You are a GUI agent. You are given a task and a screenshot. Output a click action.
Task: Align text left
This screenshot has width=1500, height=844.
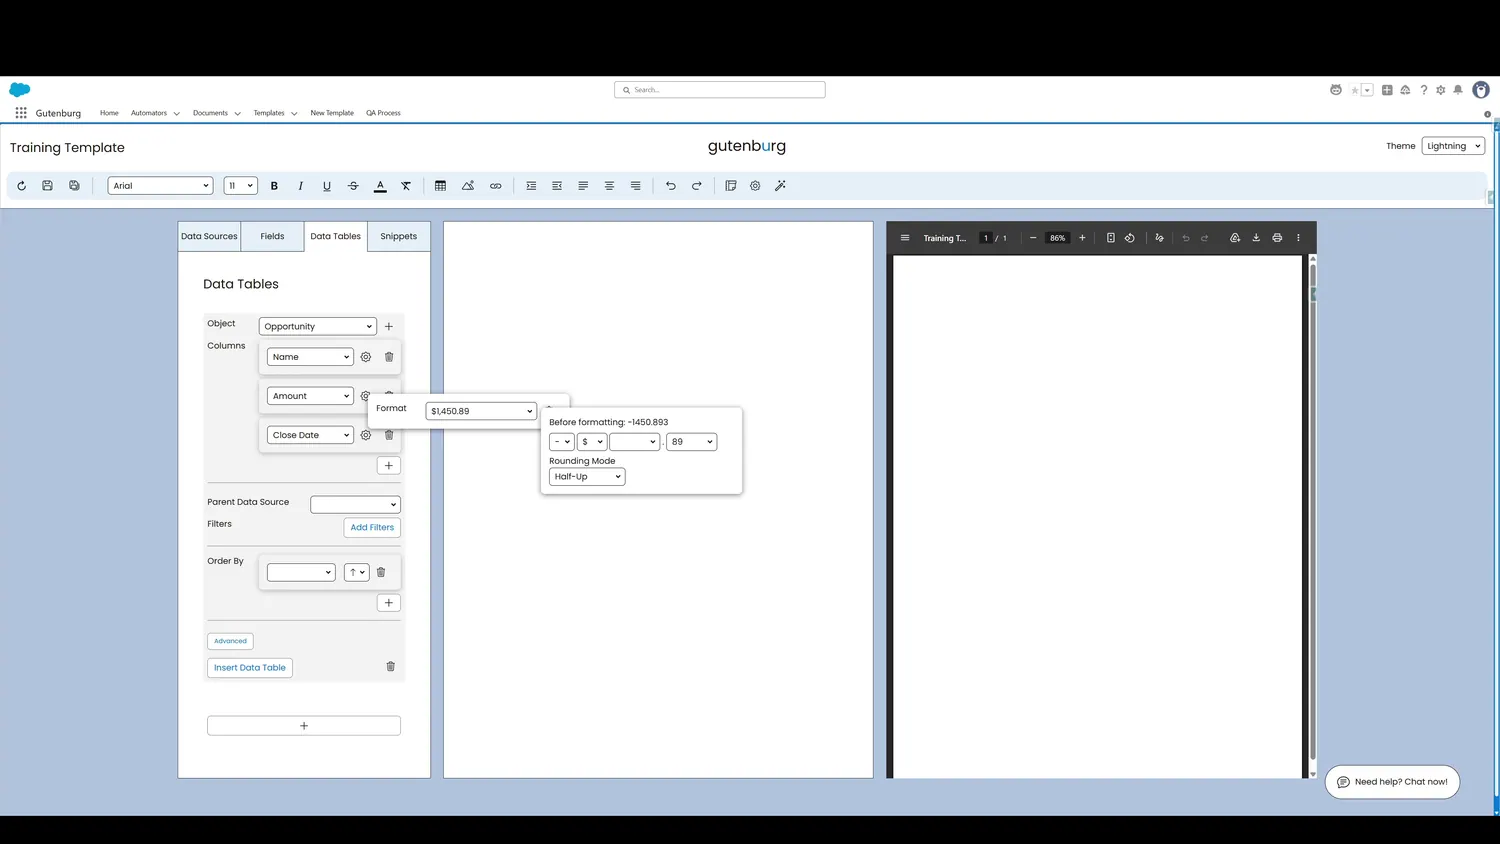pos(583,186)
